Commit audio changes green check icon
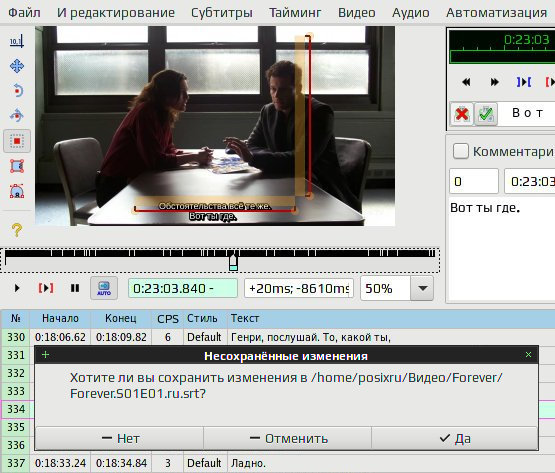The height and width of the screenshot is (473, 555). click(x=486, y=114)
